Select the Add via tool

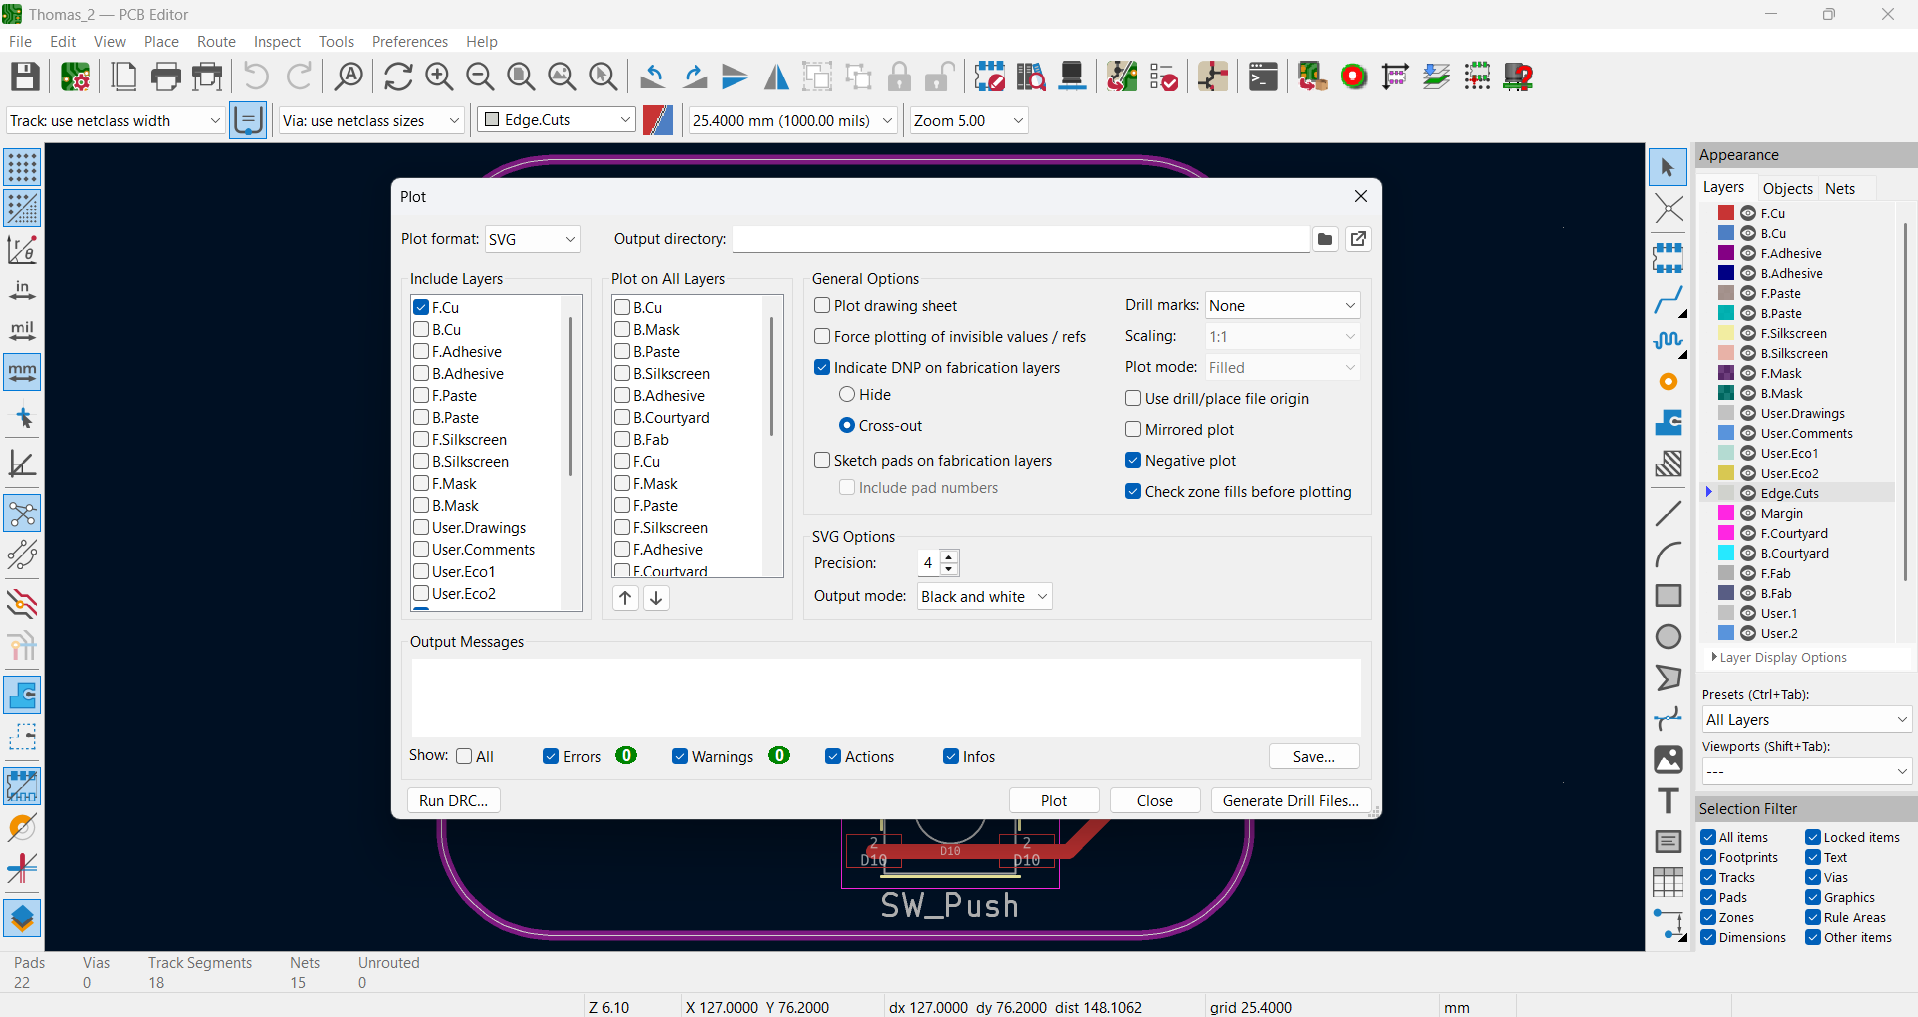[x=1668, y=381]
